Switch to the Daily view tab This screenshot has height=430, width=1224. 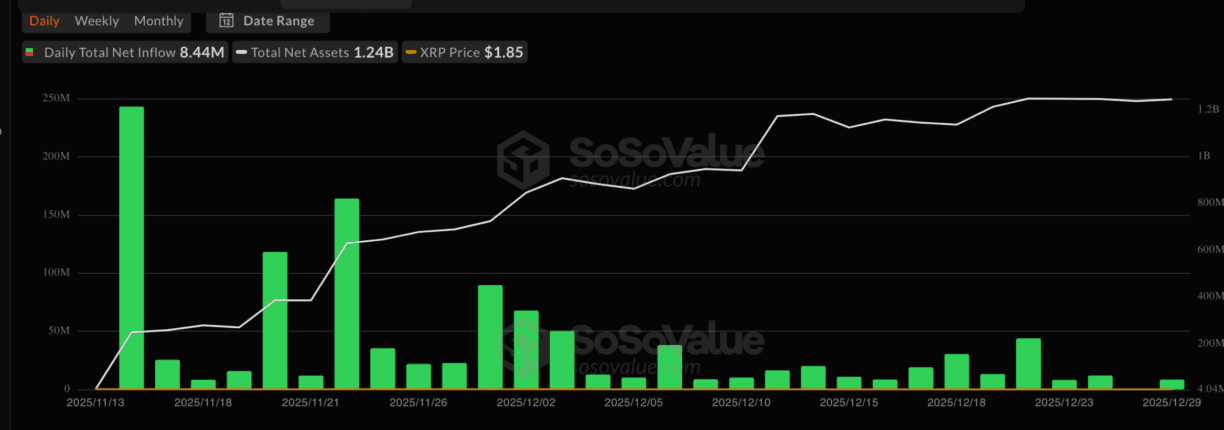tap(44, 21)
